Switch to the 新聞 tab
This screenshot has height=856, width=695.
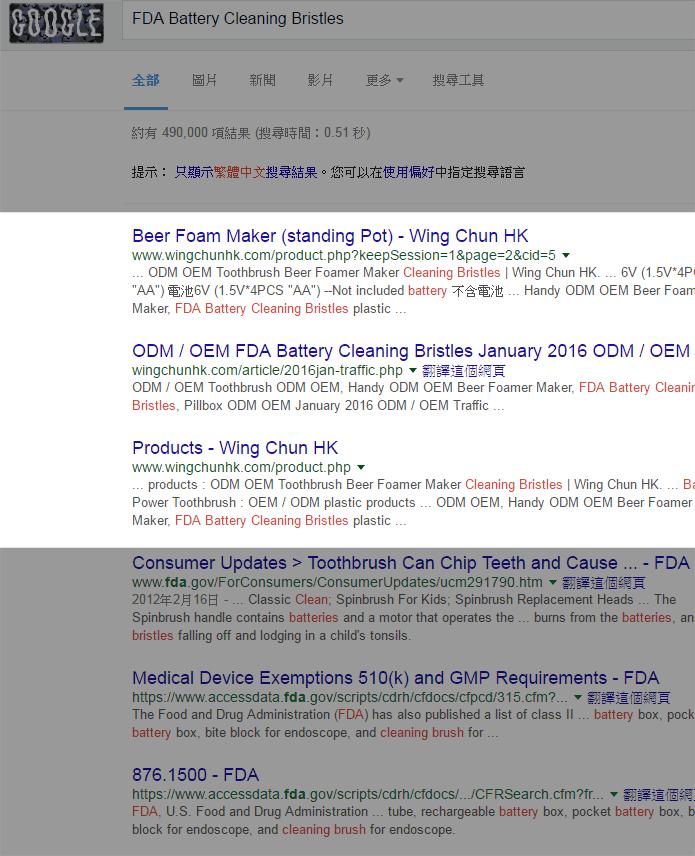[263, 80]
